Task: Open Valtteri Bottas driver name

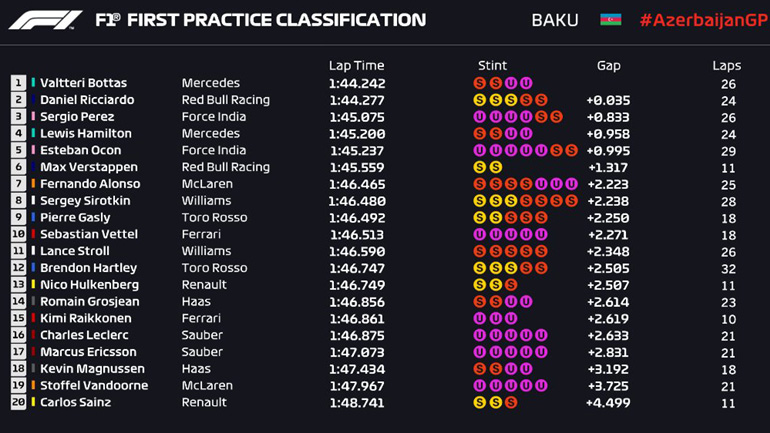Action: (x=83, y=83)
